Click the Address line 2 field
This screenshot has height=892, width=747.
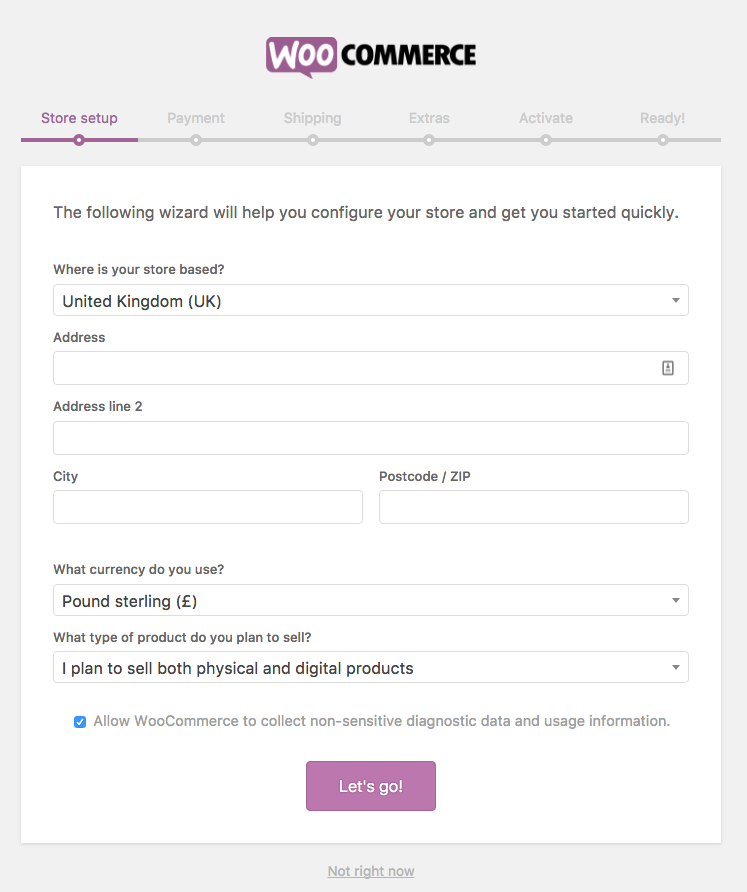[371, 438]
